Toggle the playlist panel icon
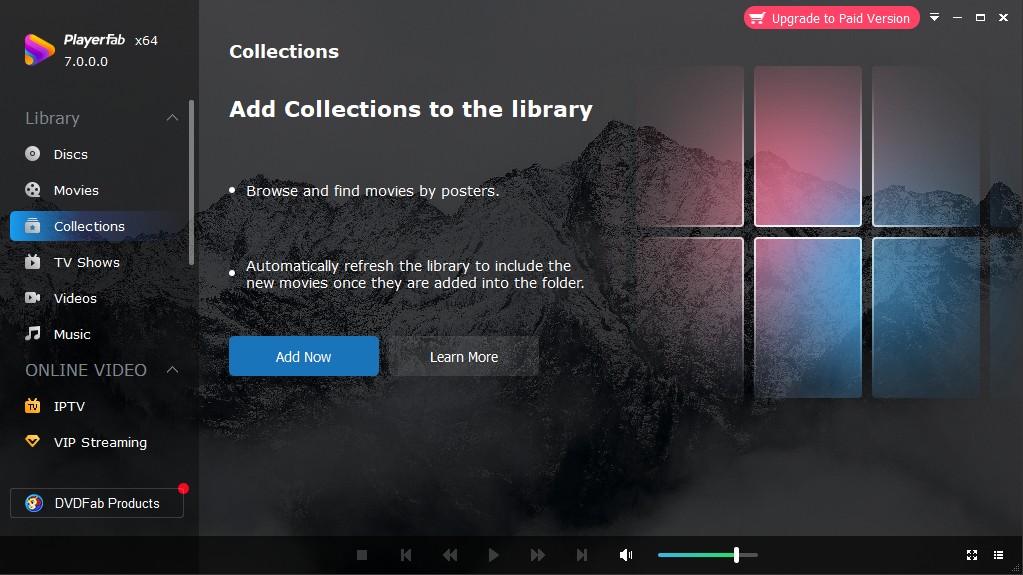Viewport: 1023px width, 575px height. click(998, 555)
